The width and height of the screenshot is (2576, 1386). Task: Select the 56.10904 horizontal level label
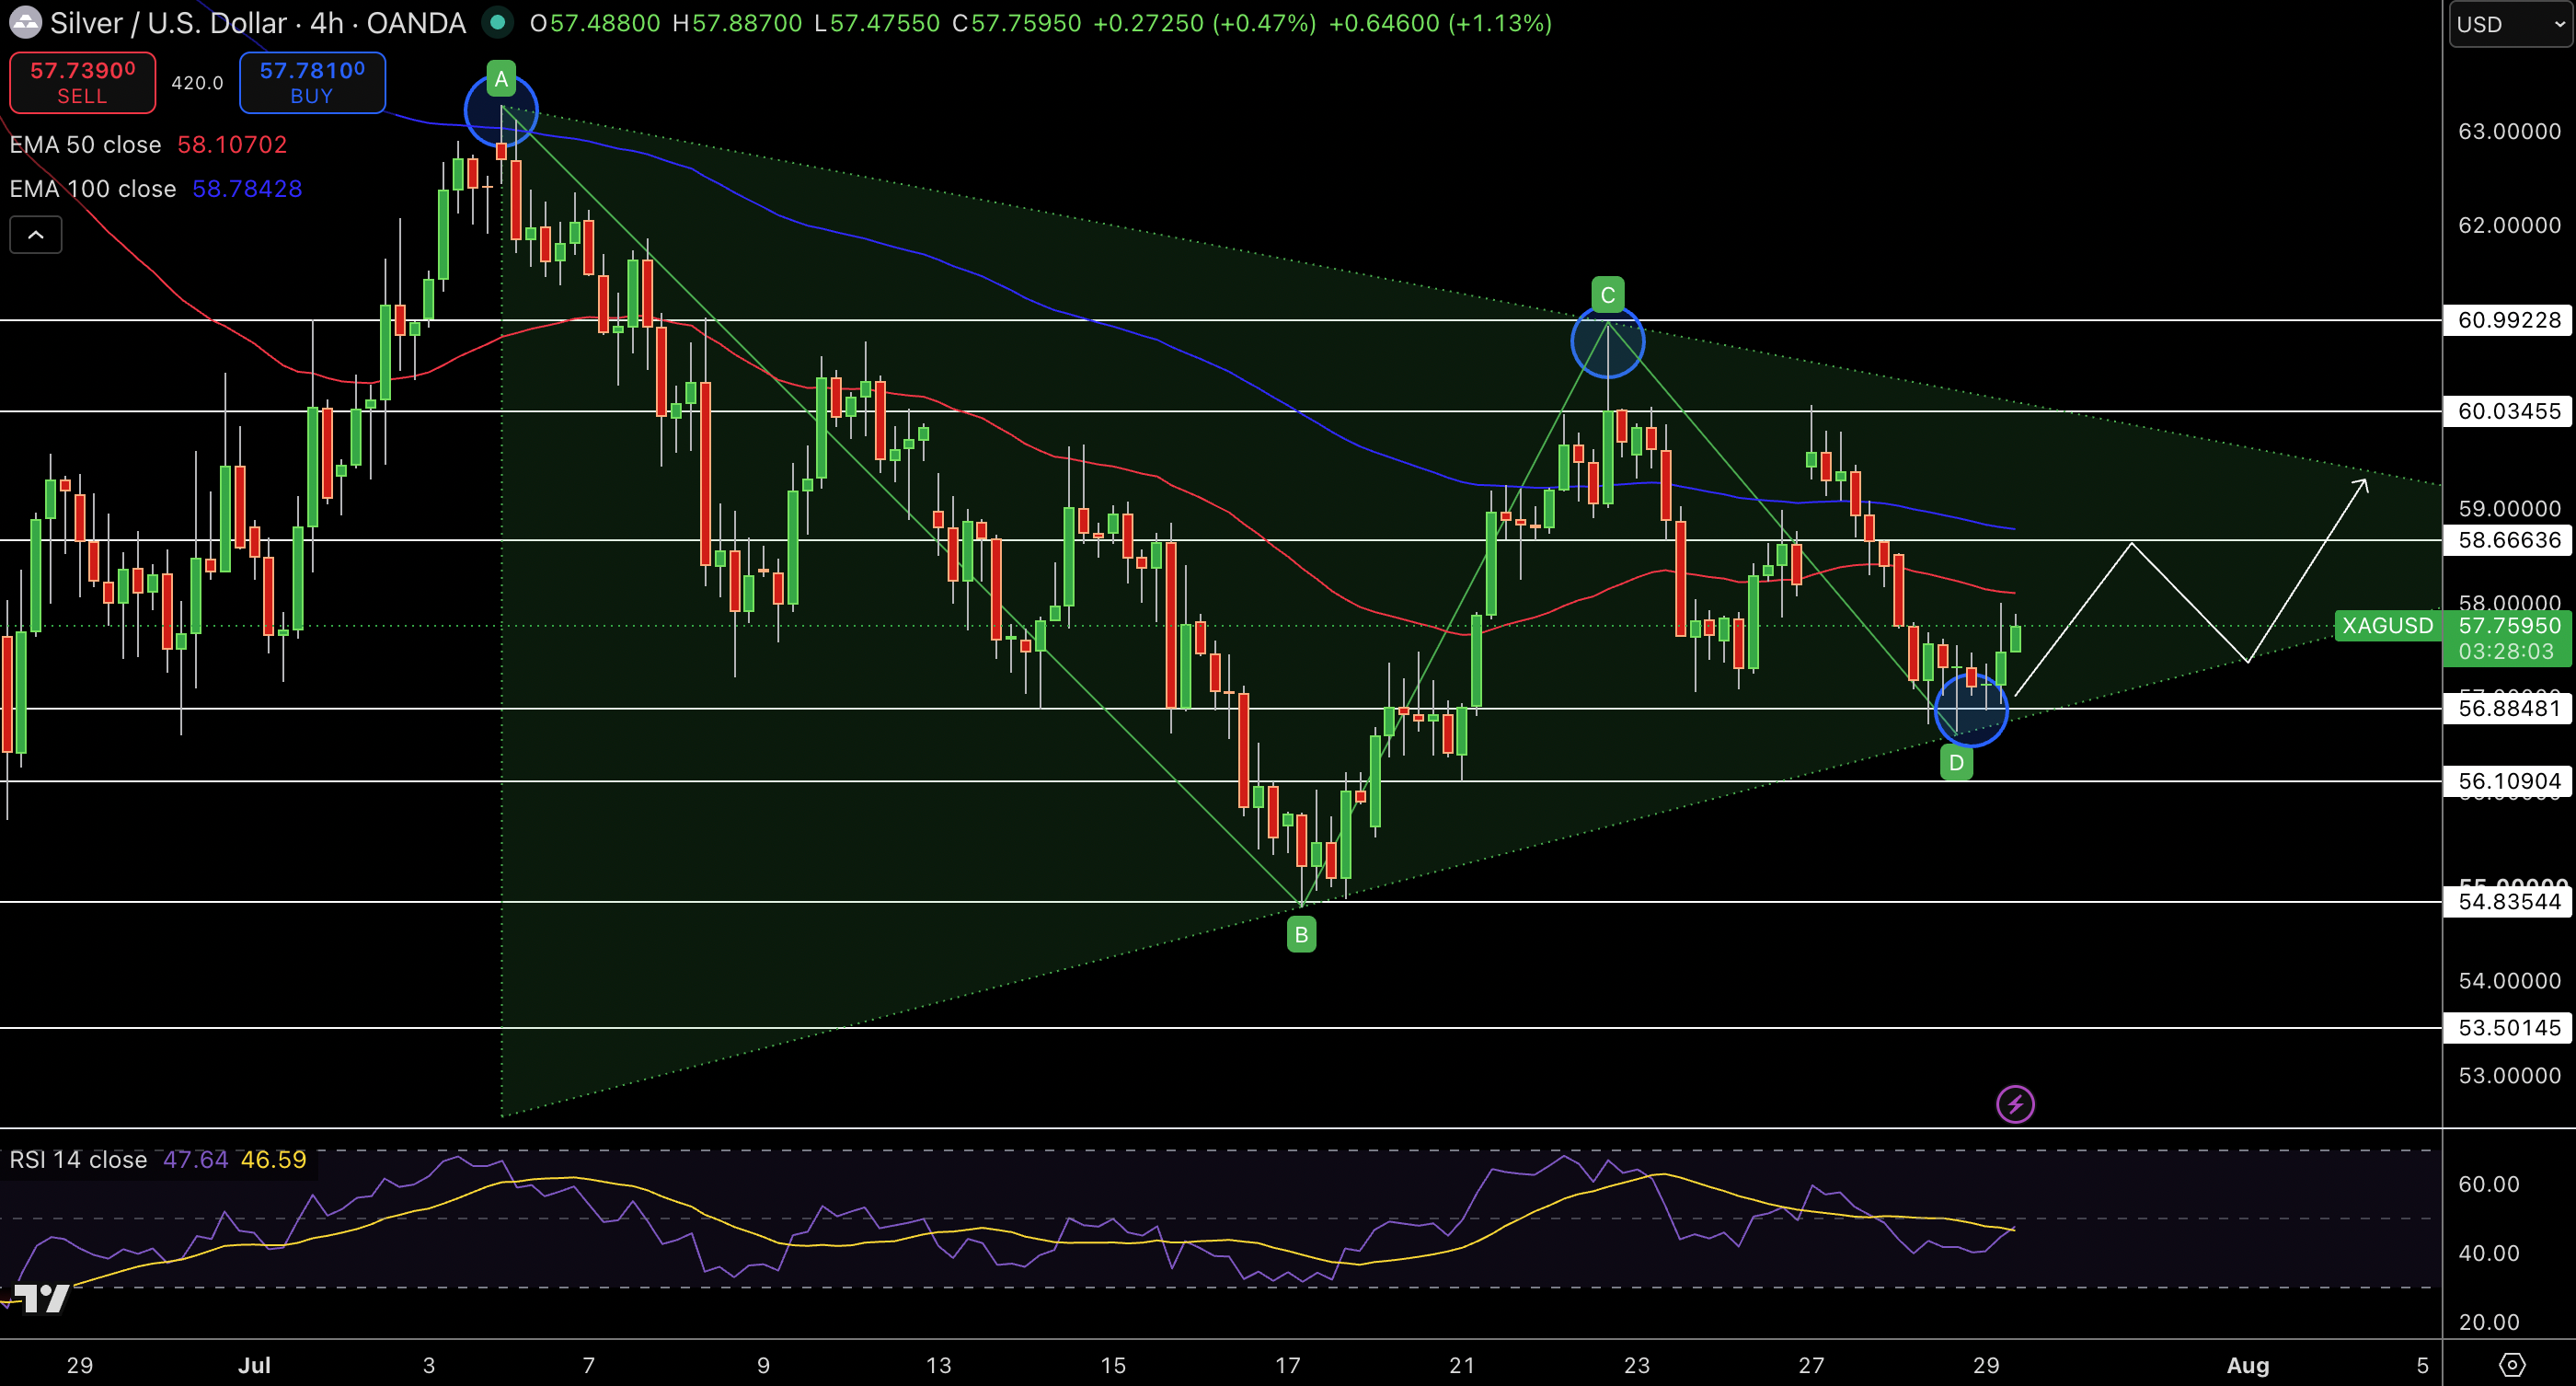tap(2508, 781)
